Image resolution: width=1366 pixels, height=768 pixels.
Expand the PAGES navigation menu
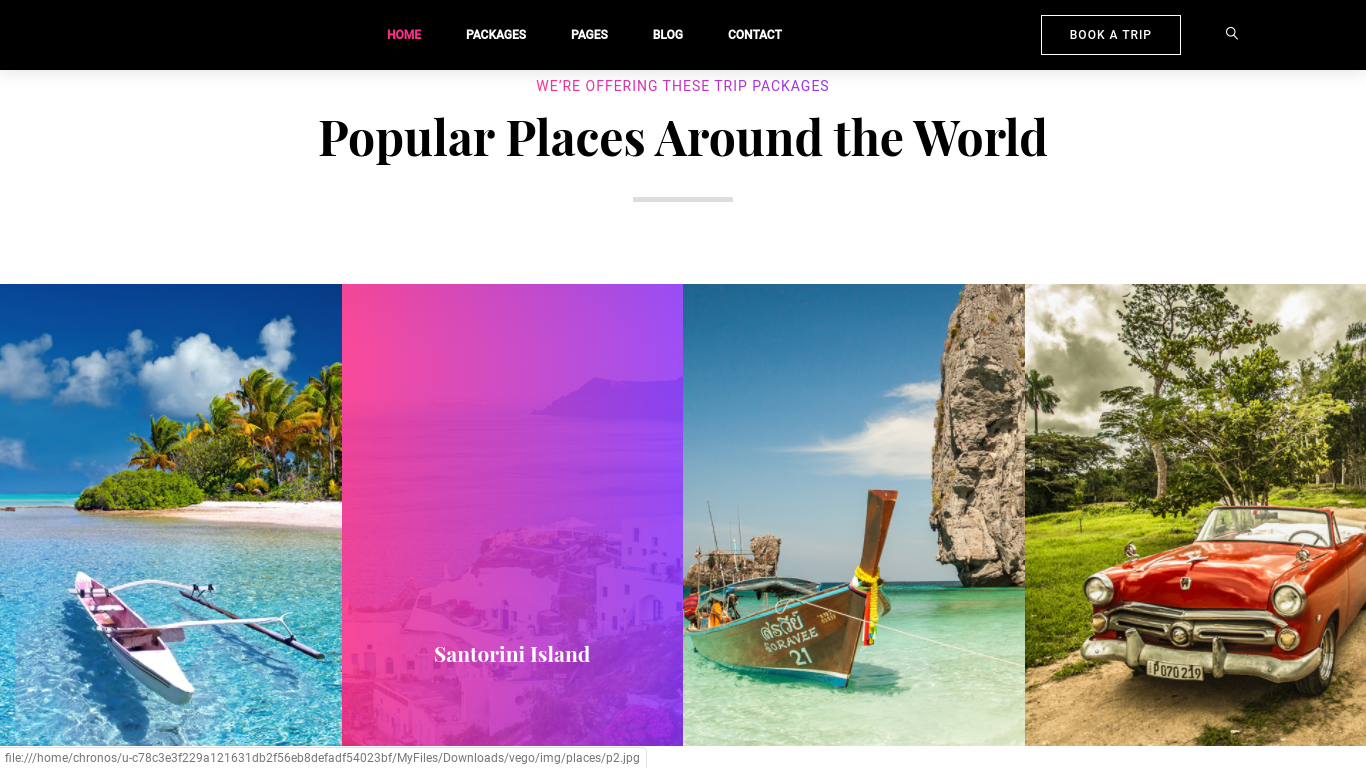tap(589, 35)
